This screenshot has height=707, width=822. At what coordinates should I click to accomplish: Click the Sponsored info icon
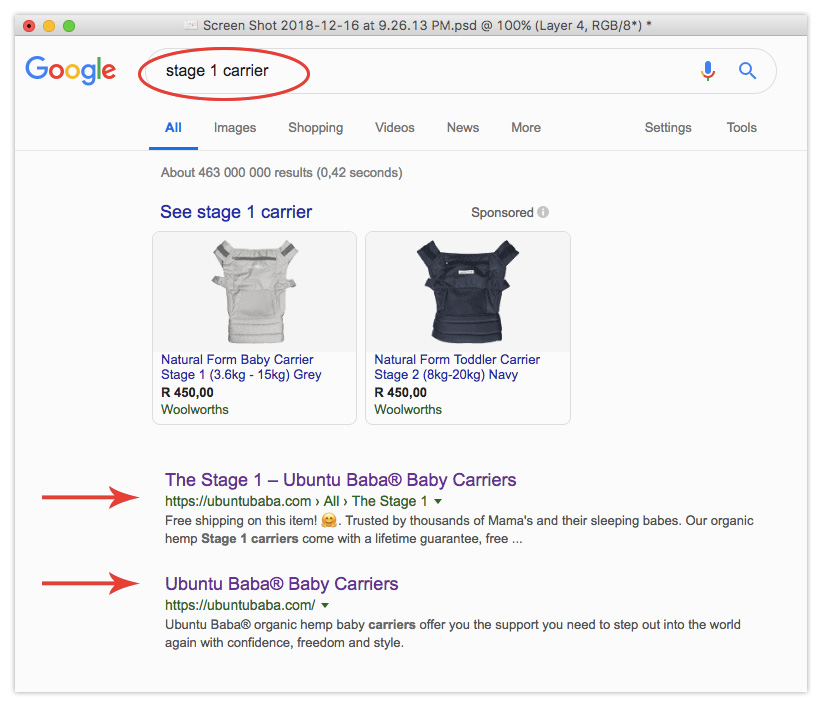click(x=543, y=213)
